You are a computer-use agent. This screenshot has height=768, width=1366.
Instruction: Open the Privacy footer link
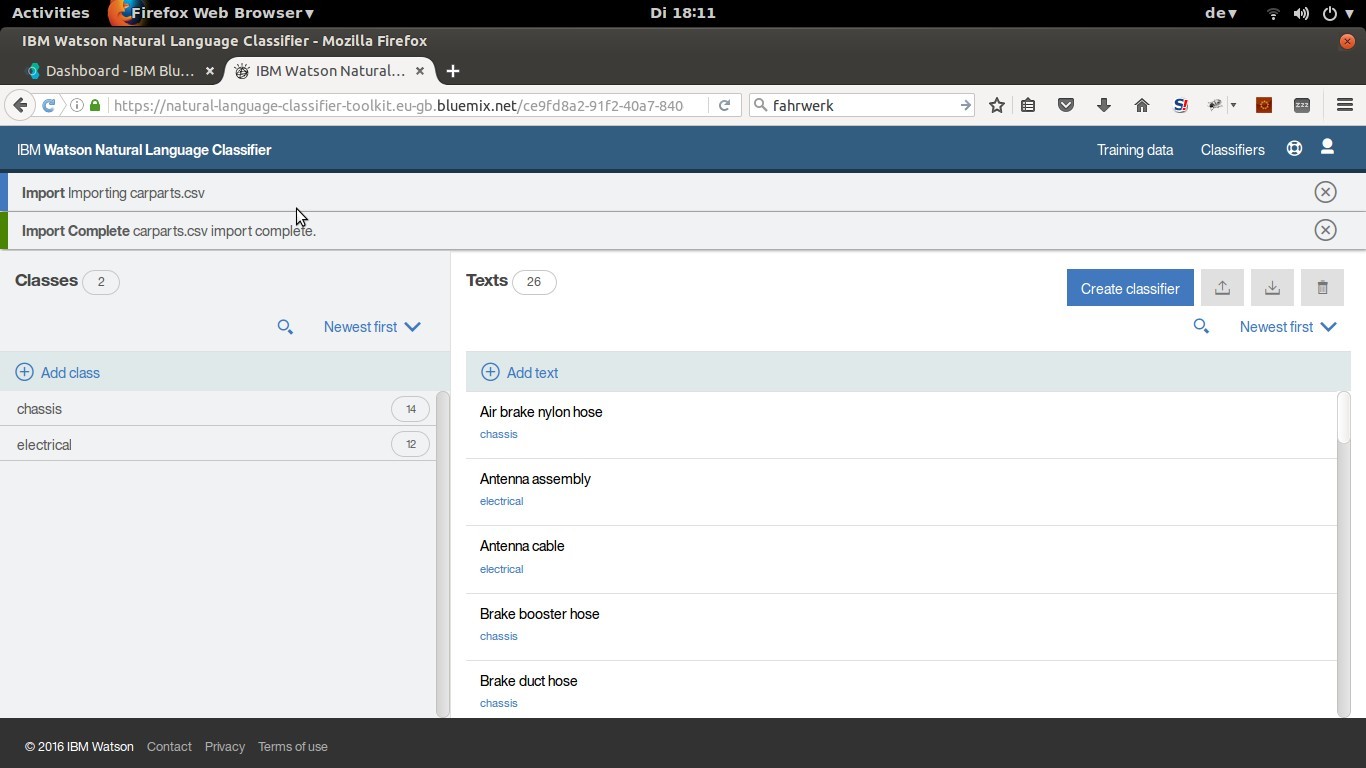pyautogui.click(x=225, y=746)
